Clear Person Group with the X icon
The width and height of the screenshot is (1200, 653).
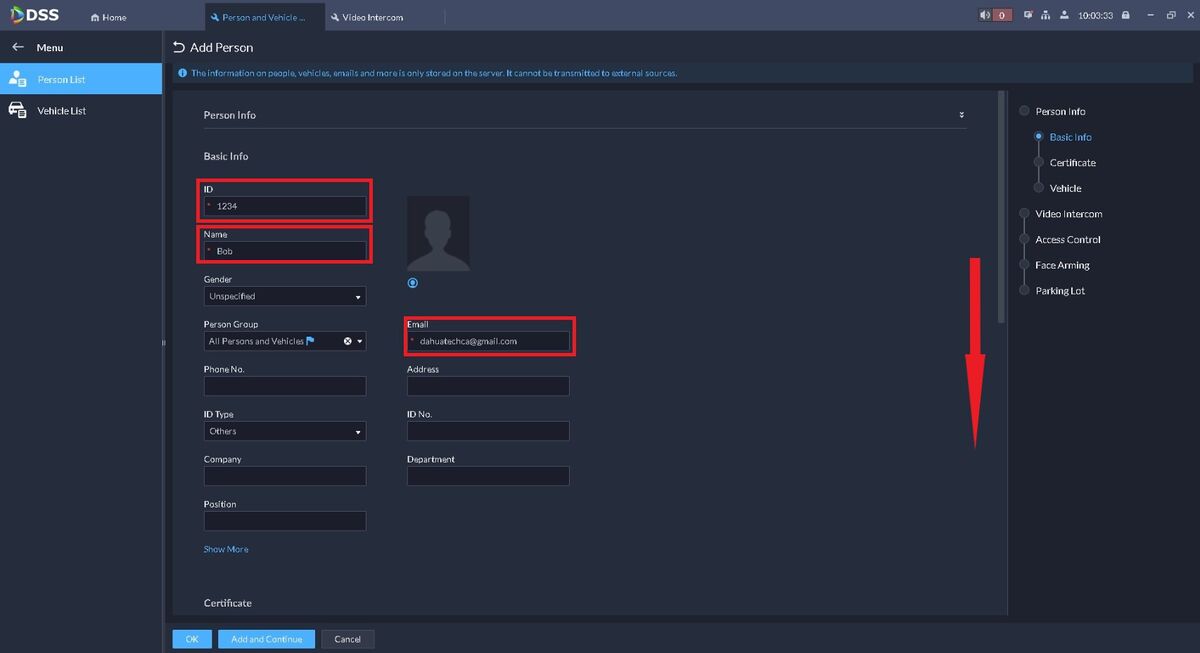pyautogui.click(x=348, y=341)
